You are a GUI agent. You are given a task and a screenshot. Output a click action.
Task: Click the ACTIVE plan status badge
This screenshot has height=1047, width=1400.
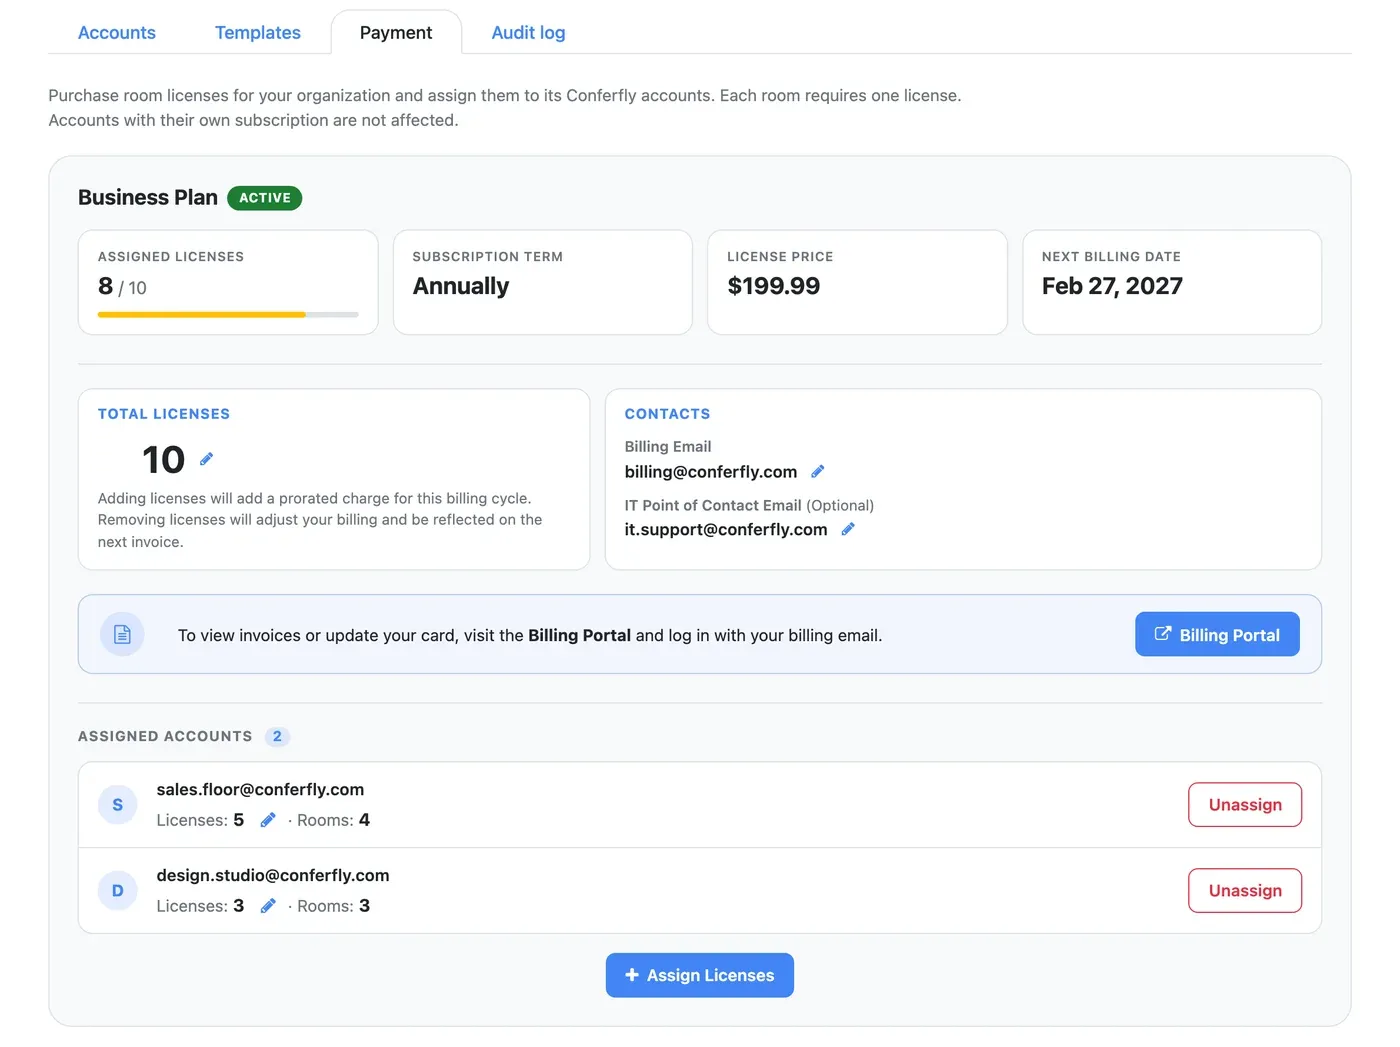tap(265, 198)
